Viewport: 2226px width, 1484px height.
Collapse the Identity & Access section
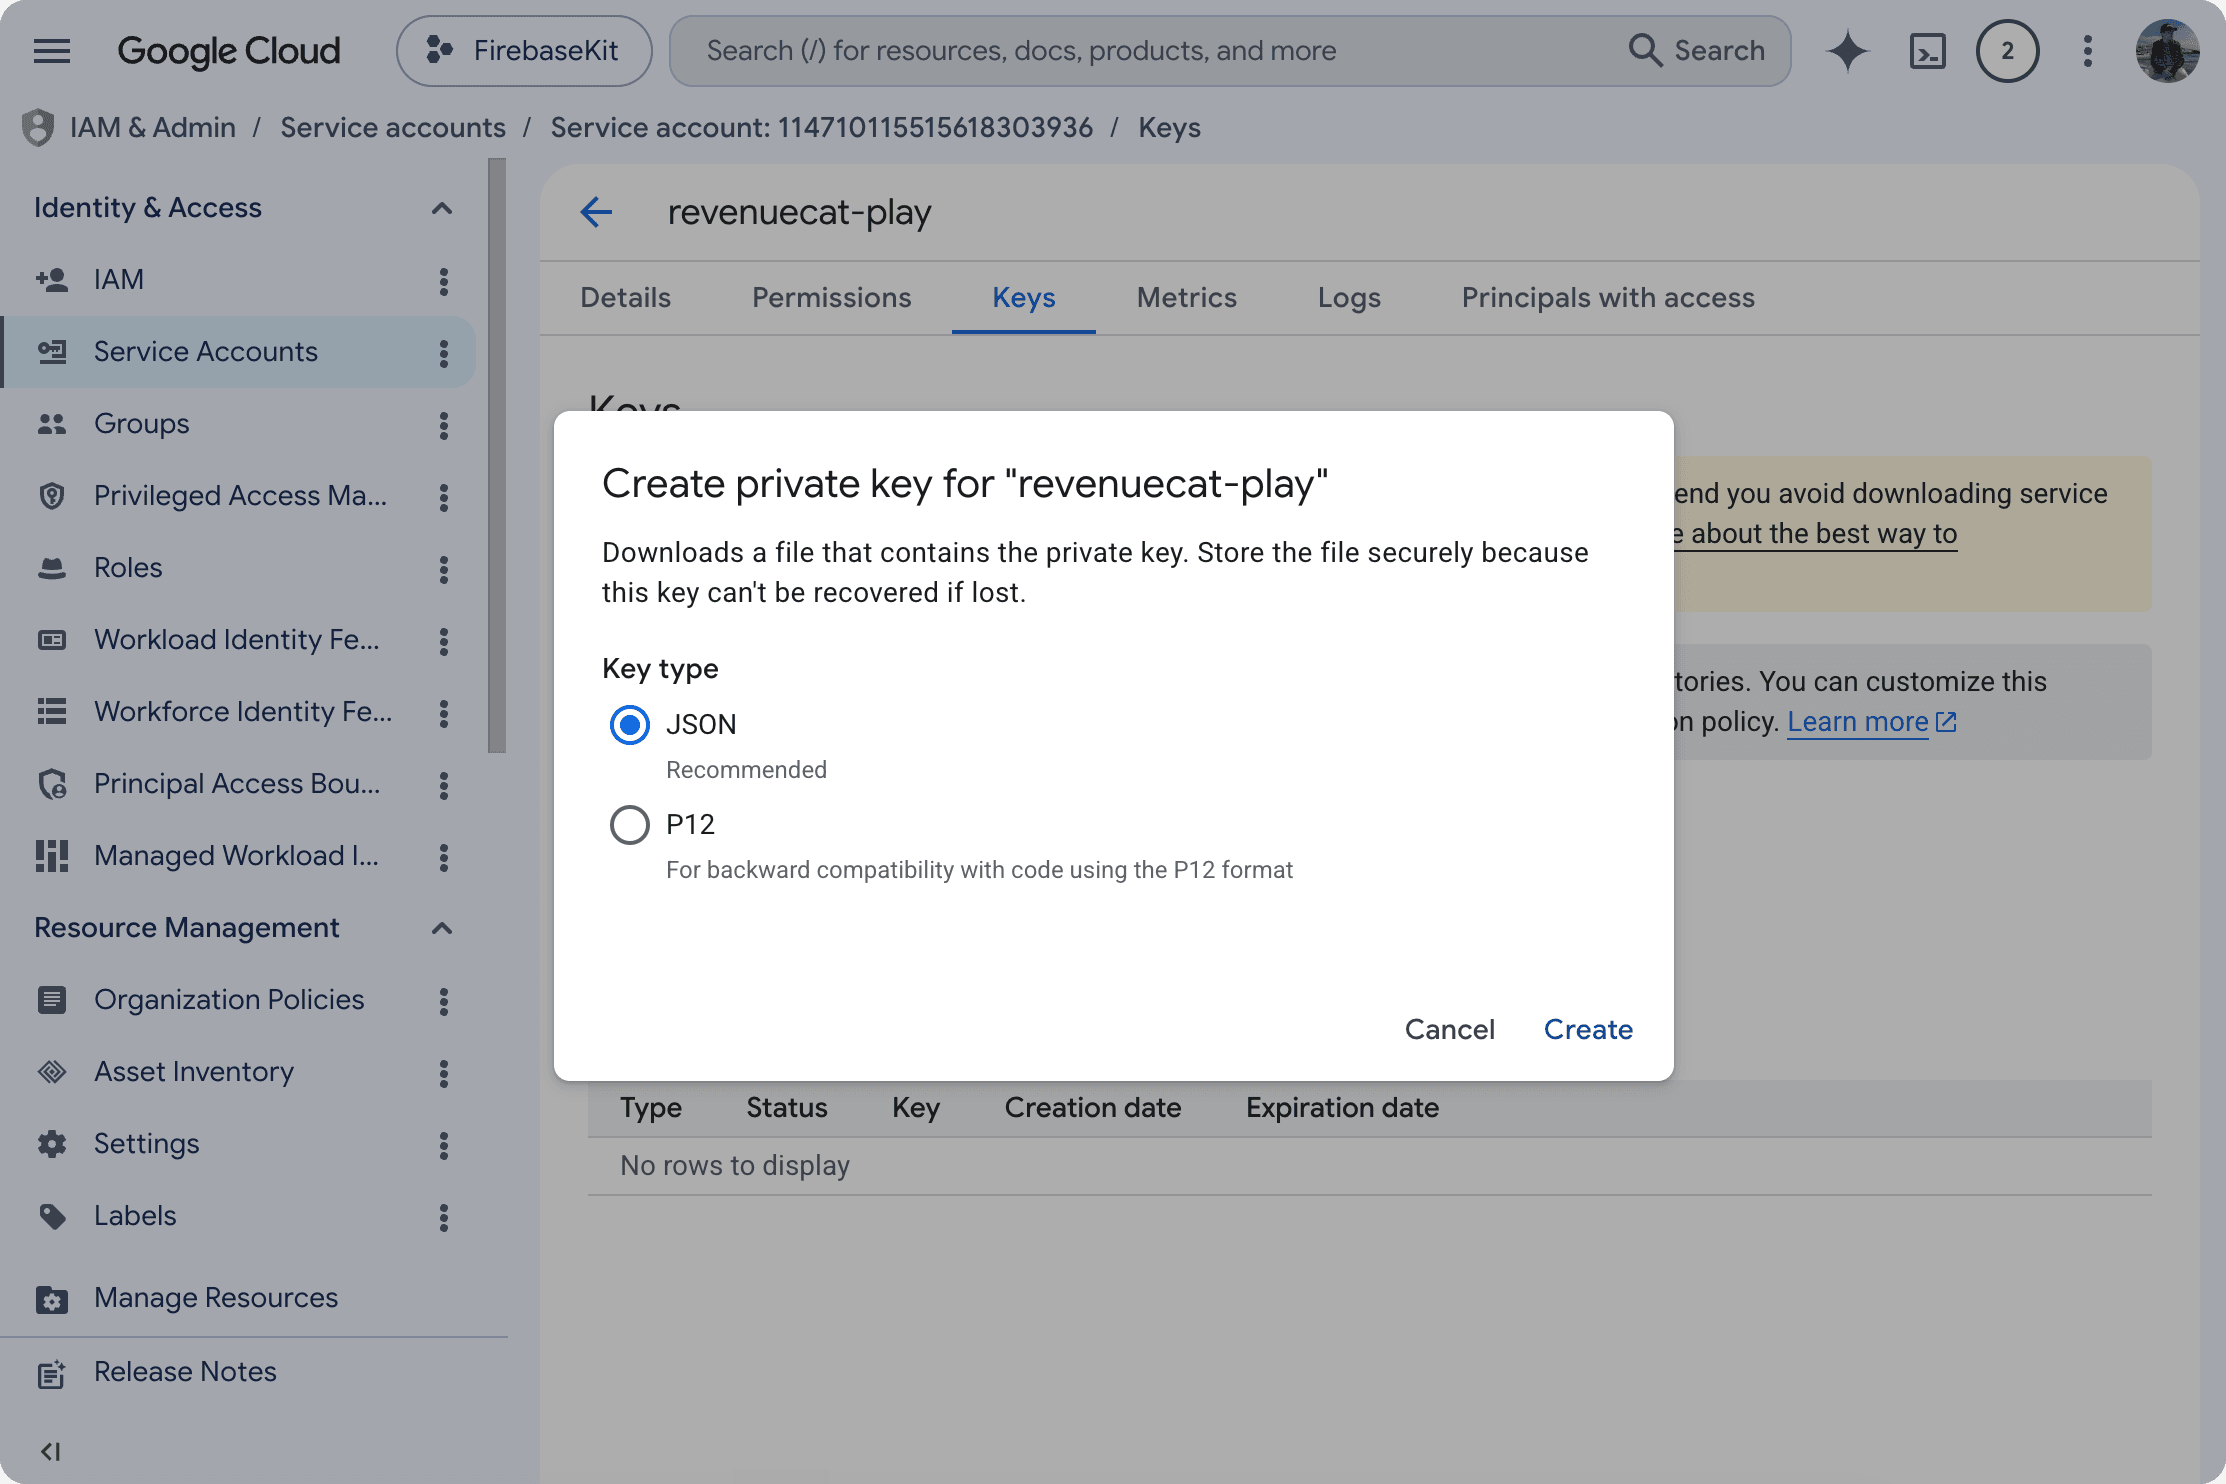(442, 208)
